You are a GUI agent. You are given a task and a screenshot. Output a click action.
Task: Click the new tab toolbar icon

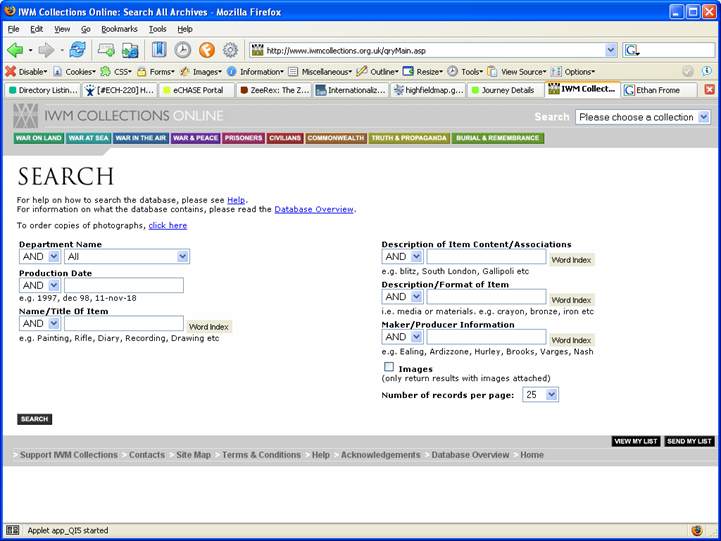coord(106,50)
